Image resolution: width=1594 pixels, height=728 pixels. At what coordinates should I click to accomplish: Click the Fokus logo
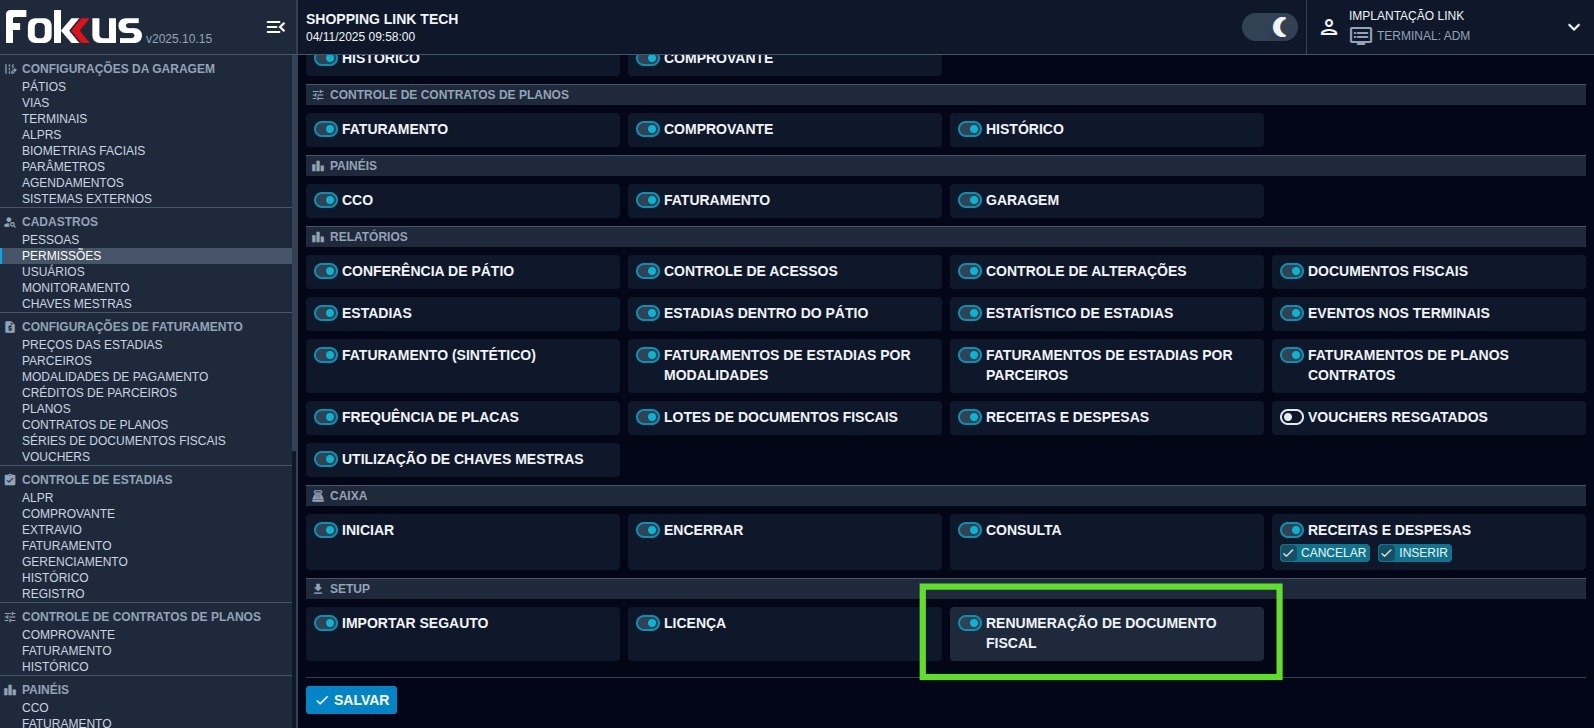(74, 27)
